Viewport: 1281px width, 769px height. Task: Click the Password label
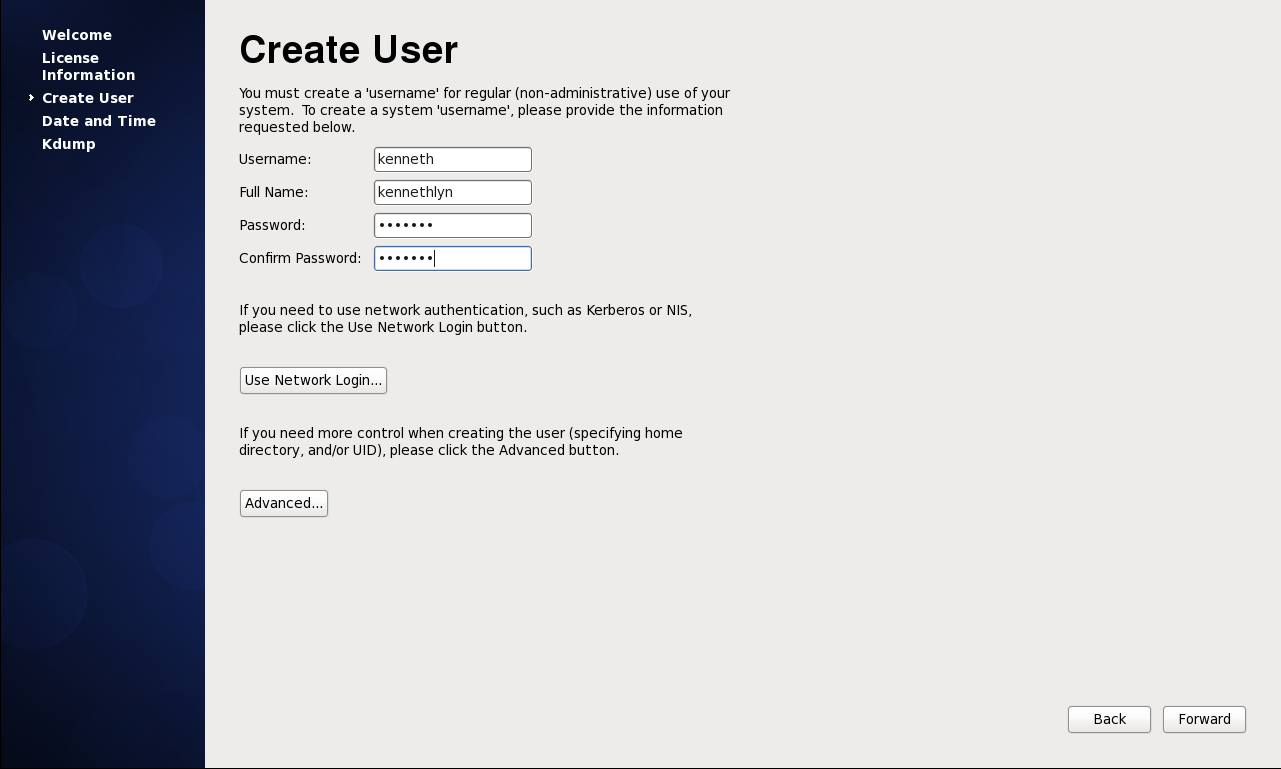[x=272, y=225]
